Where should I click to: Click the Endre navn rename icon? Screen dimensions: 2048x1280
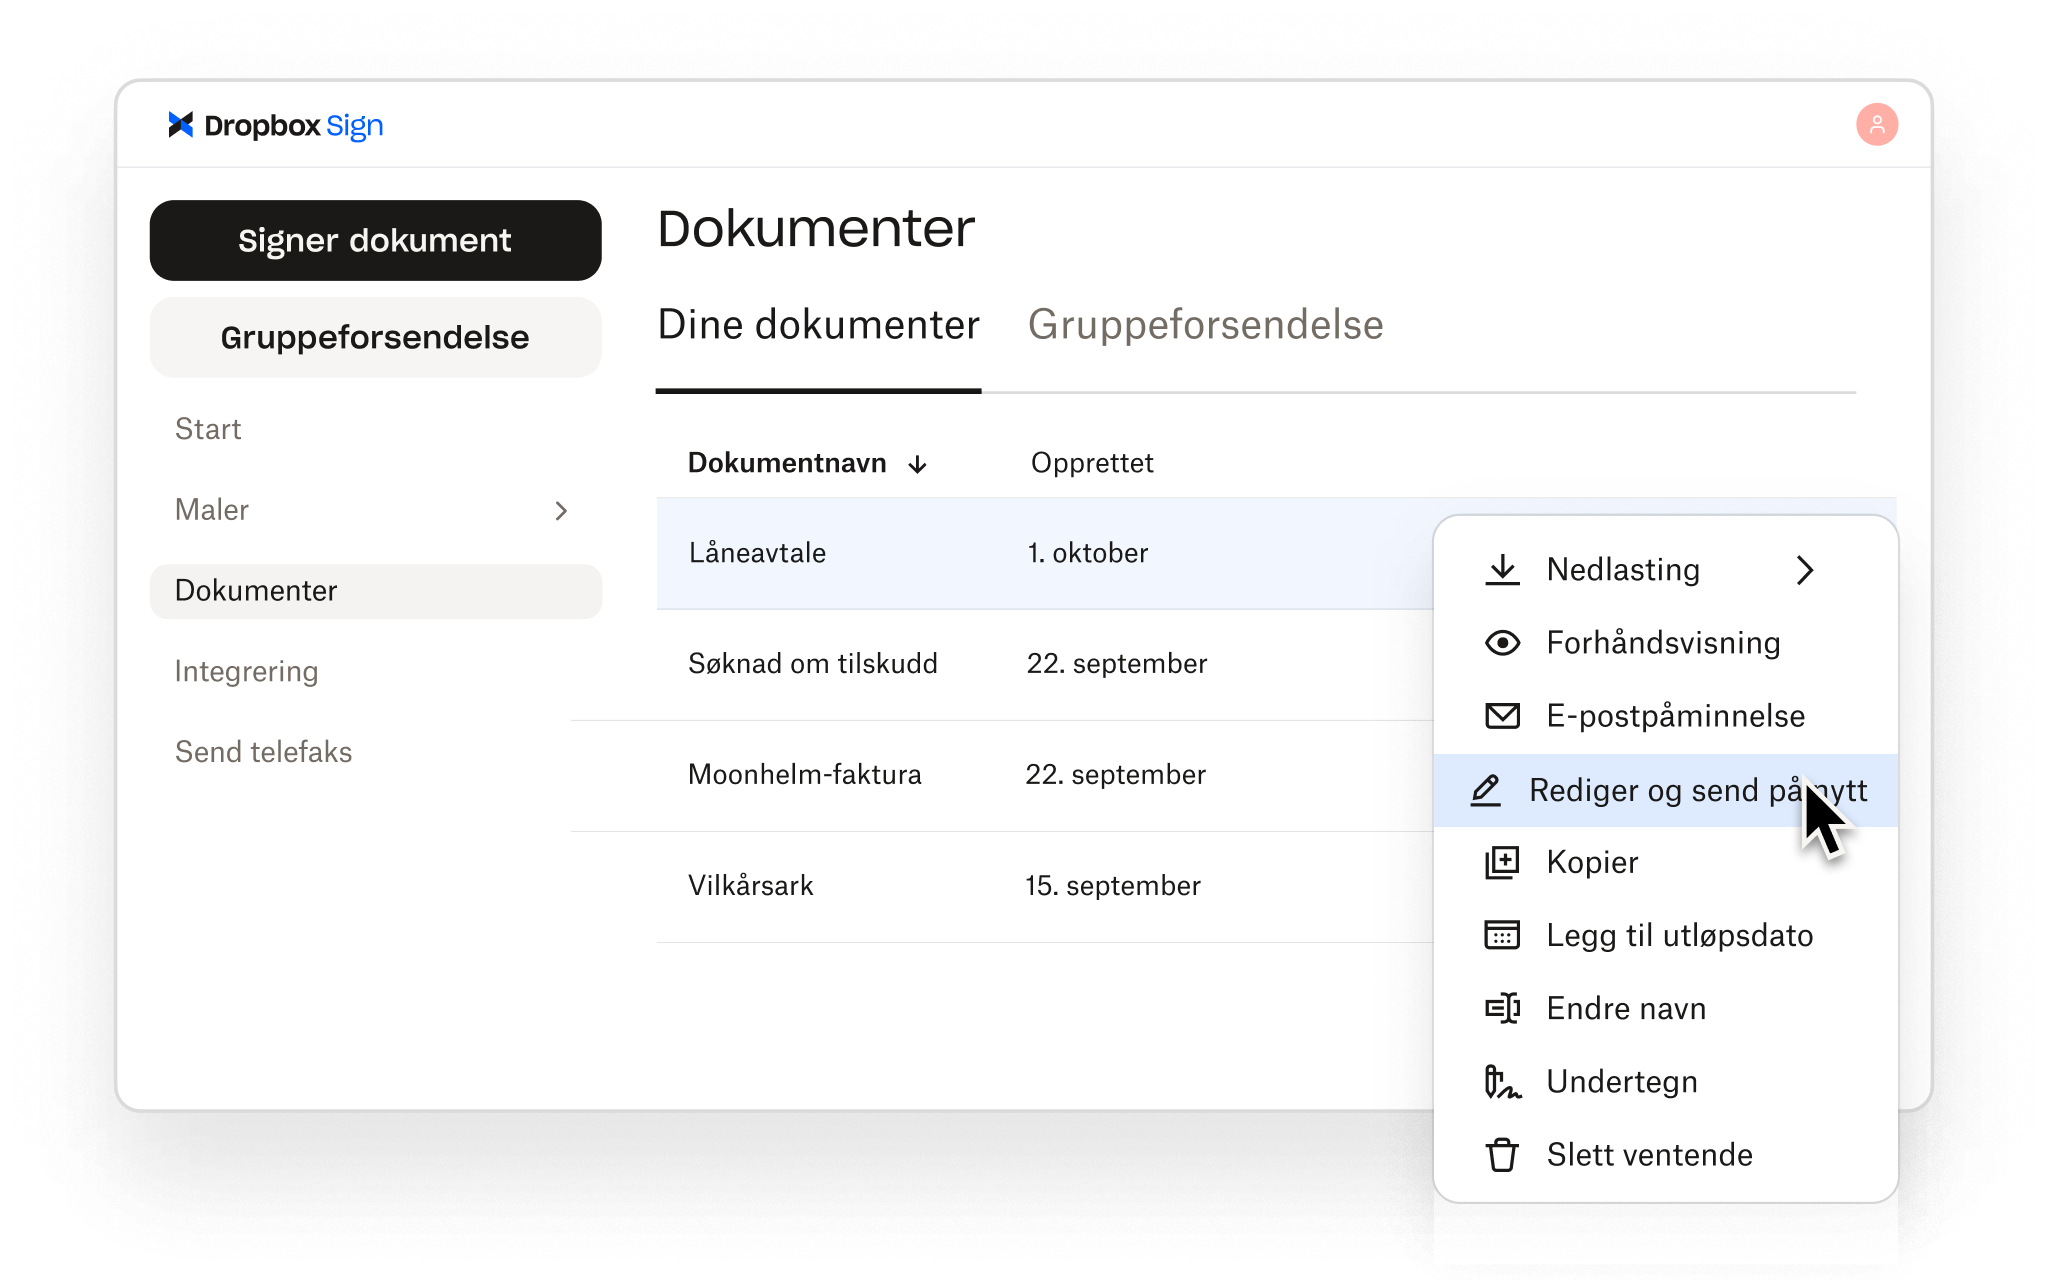pos(1502,1008)
